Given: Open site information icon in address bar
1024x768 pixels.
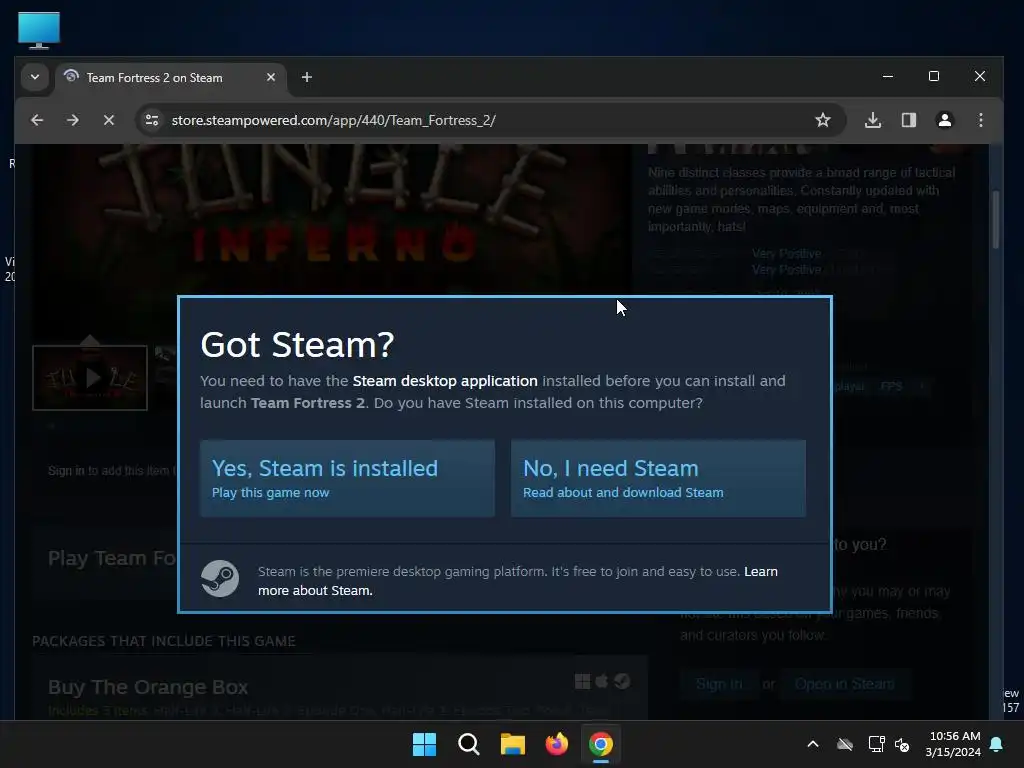Looking at the screenshot, I should click(152, 120).
